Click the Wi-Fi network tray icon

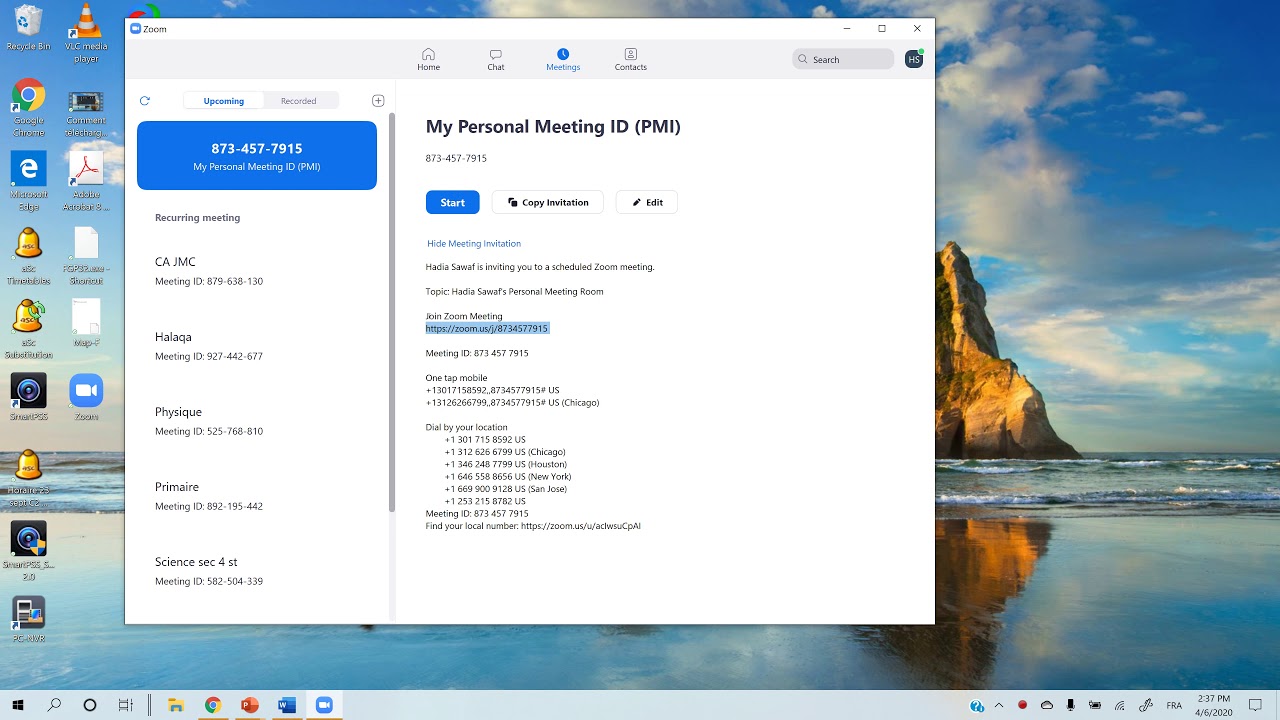click(1121, 705)
